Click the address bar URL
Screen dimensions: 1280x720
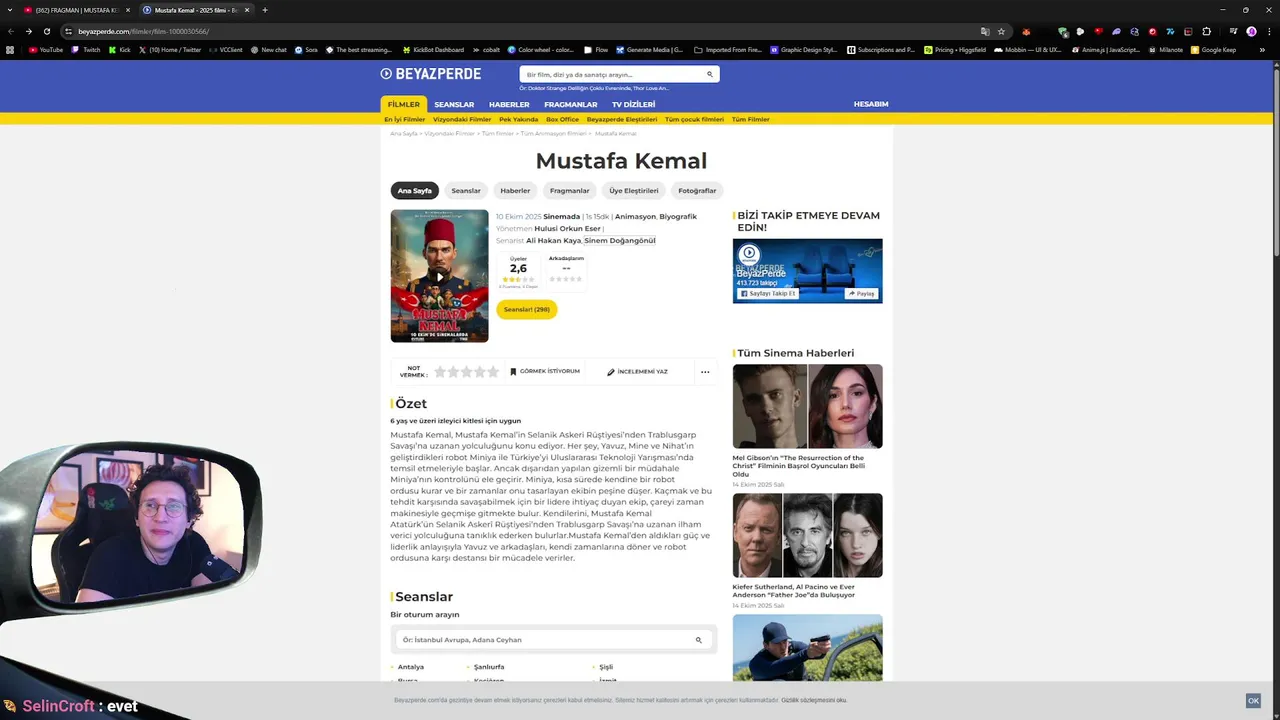[x=144, y=31]
